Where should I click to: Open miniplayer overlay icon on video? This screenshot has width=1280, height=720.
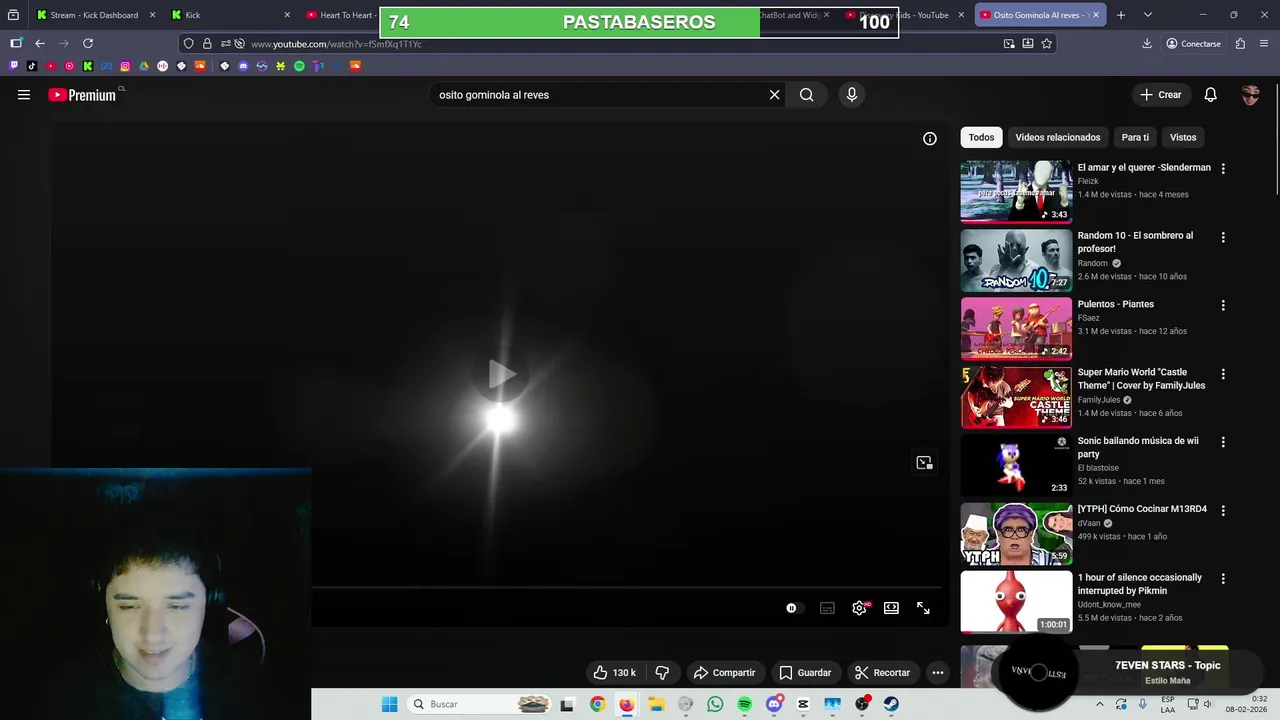click(924, 463)
